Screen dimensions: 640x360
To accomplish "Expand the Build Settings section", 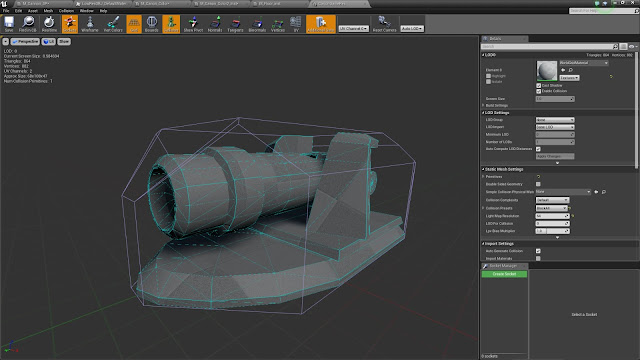I will 484,105.
